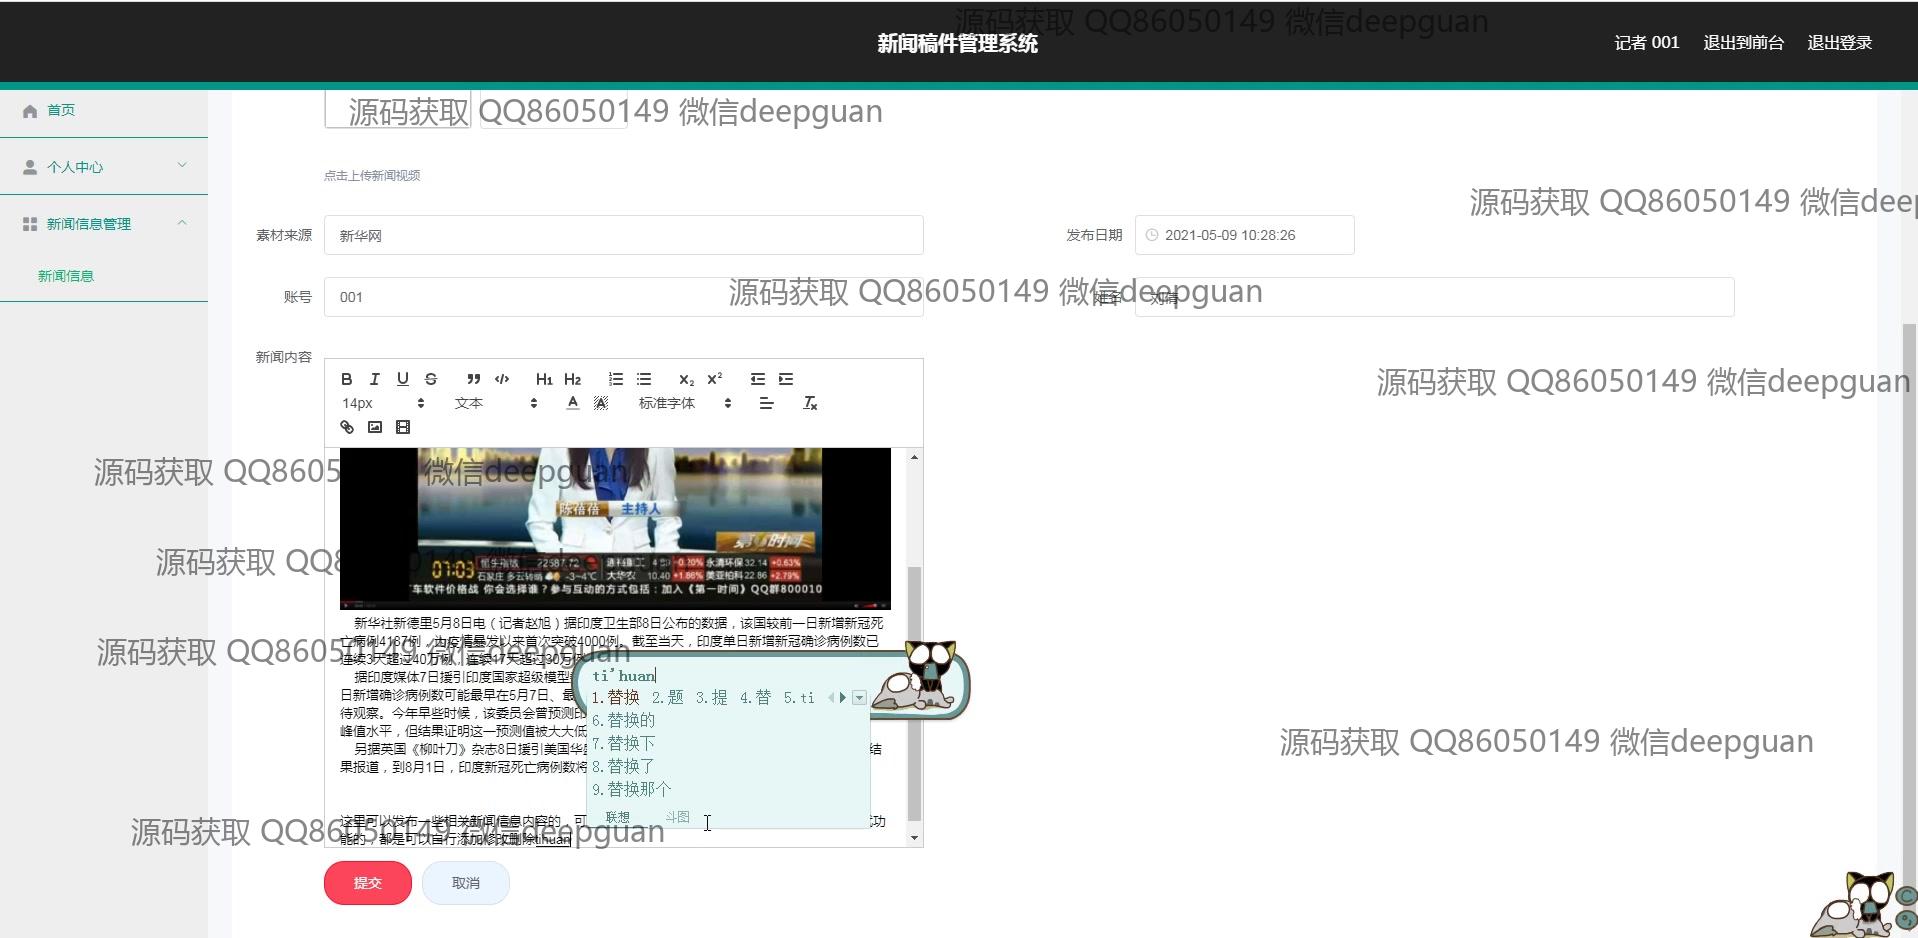The width and height of the screenshot is (1918, 938).
Task: Select IME candidate 2.题
Action: (667, 698)
